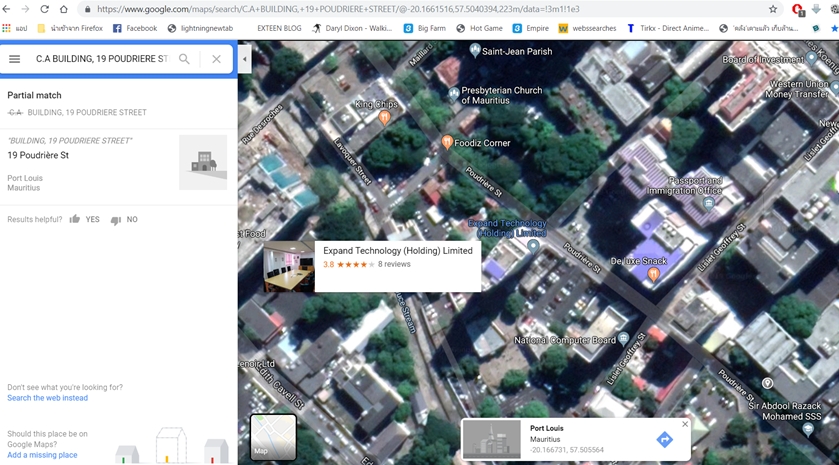
Task: Select the King Chips restaurant marker
Action: coord(384,117)
